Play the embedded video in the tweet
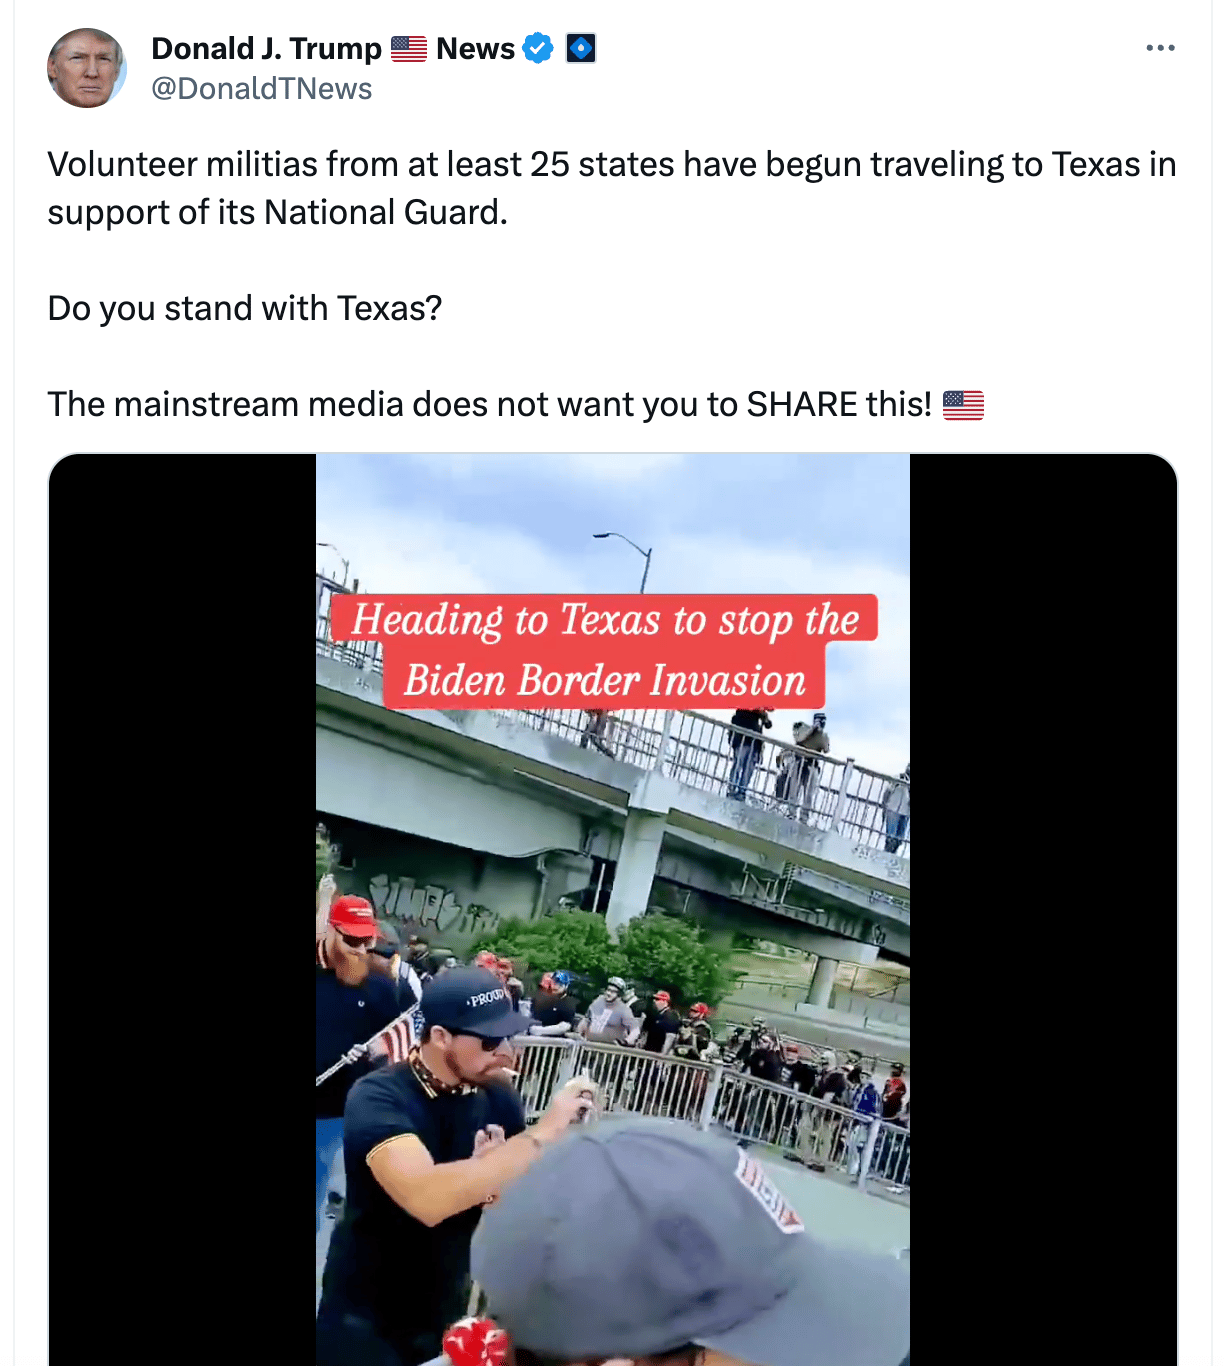 [613, 910]
